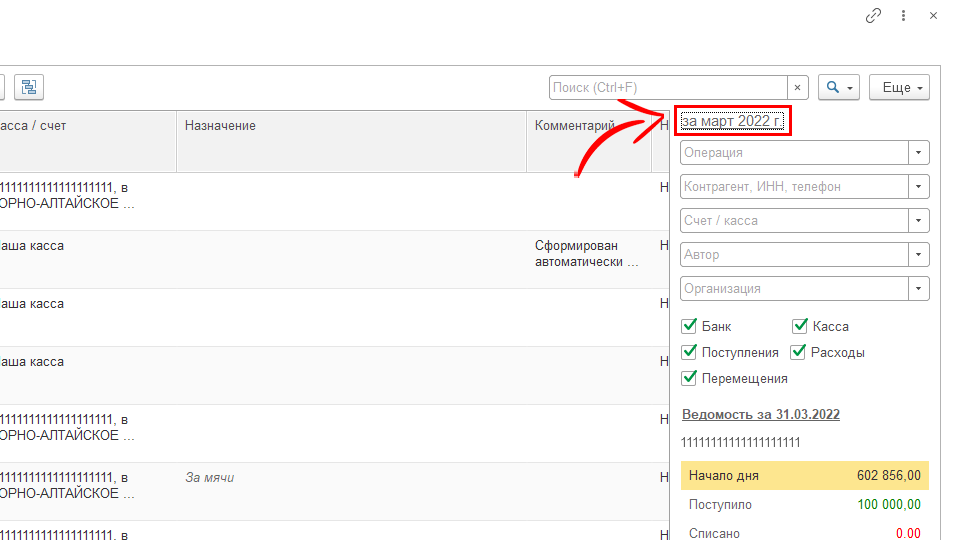Toggle the Касса checkbox

click(800, 326)
